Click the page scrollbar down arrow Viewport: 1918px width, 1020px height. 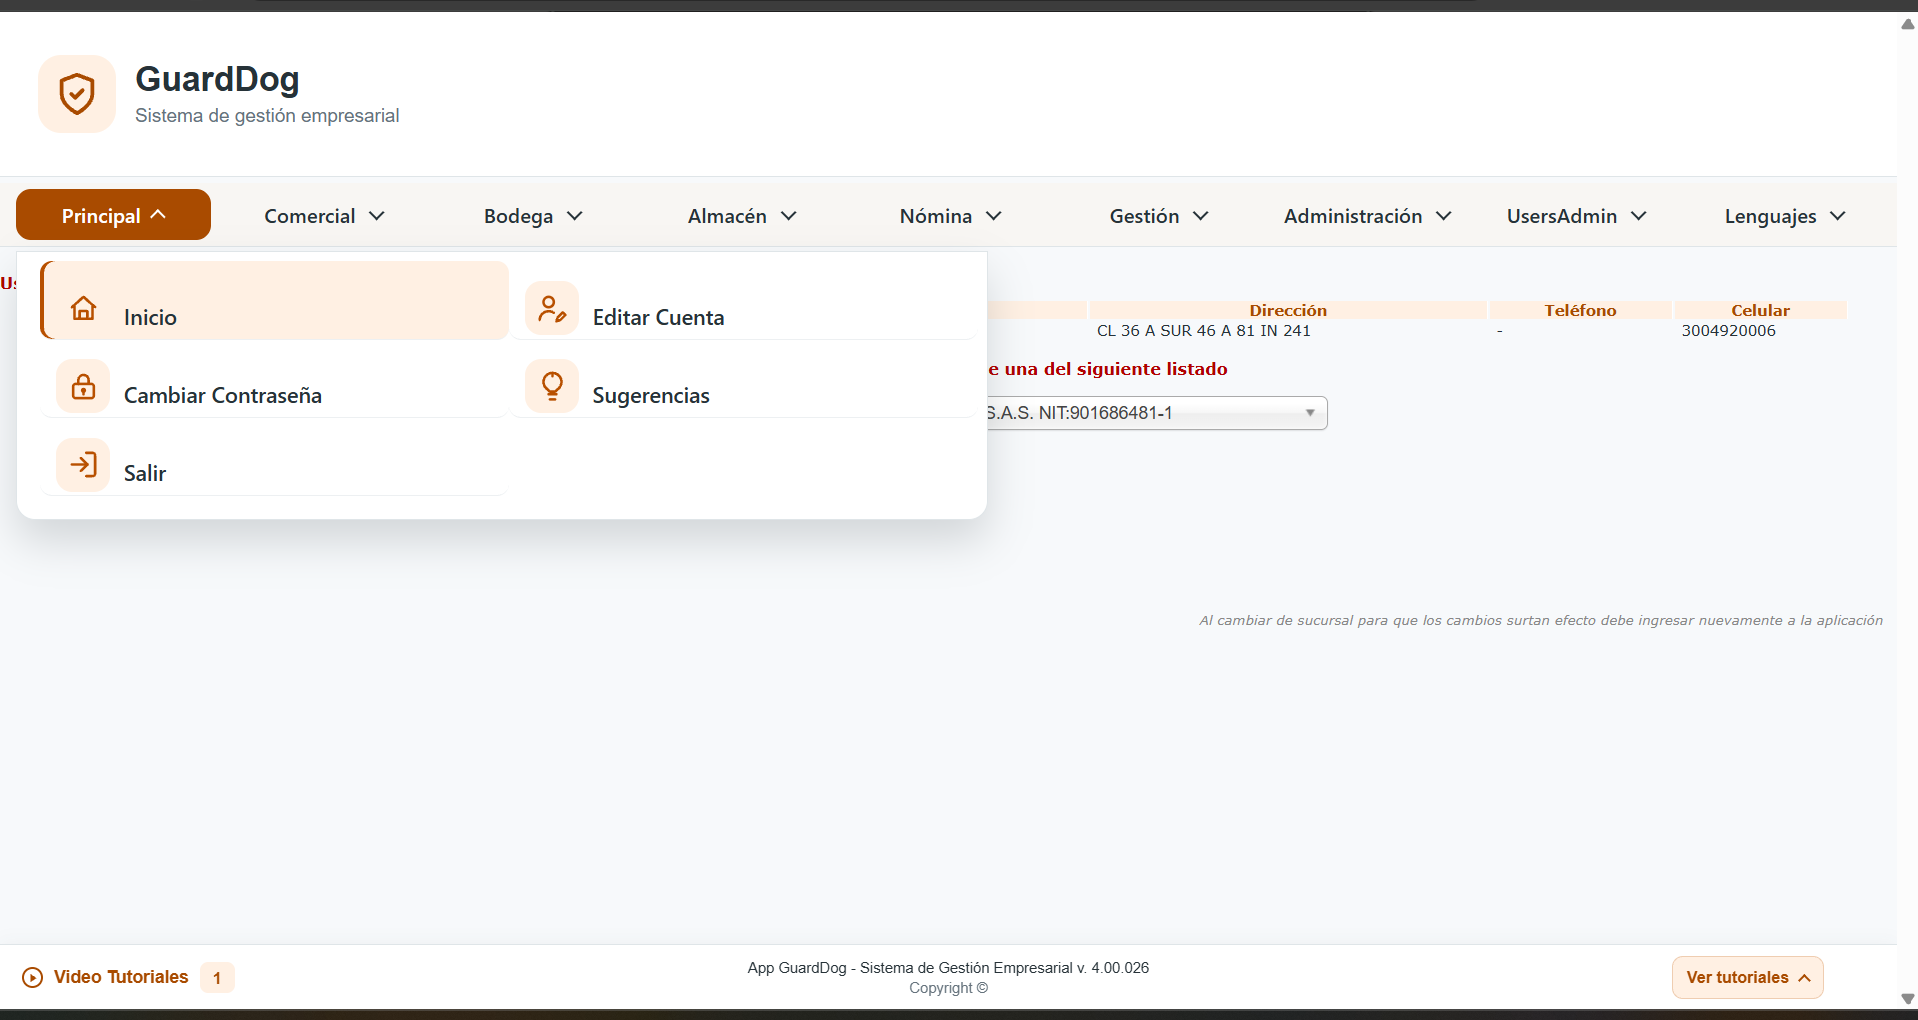(x=1907, y=998)
